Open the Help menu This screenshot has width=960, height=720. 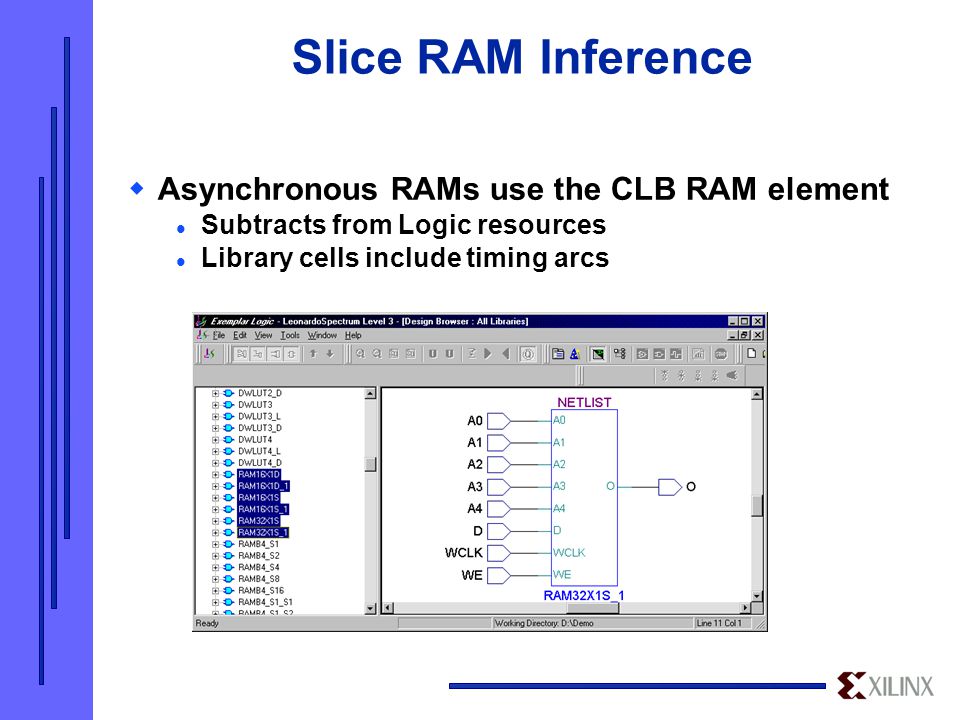(x=353, y=336)
